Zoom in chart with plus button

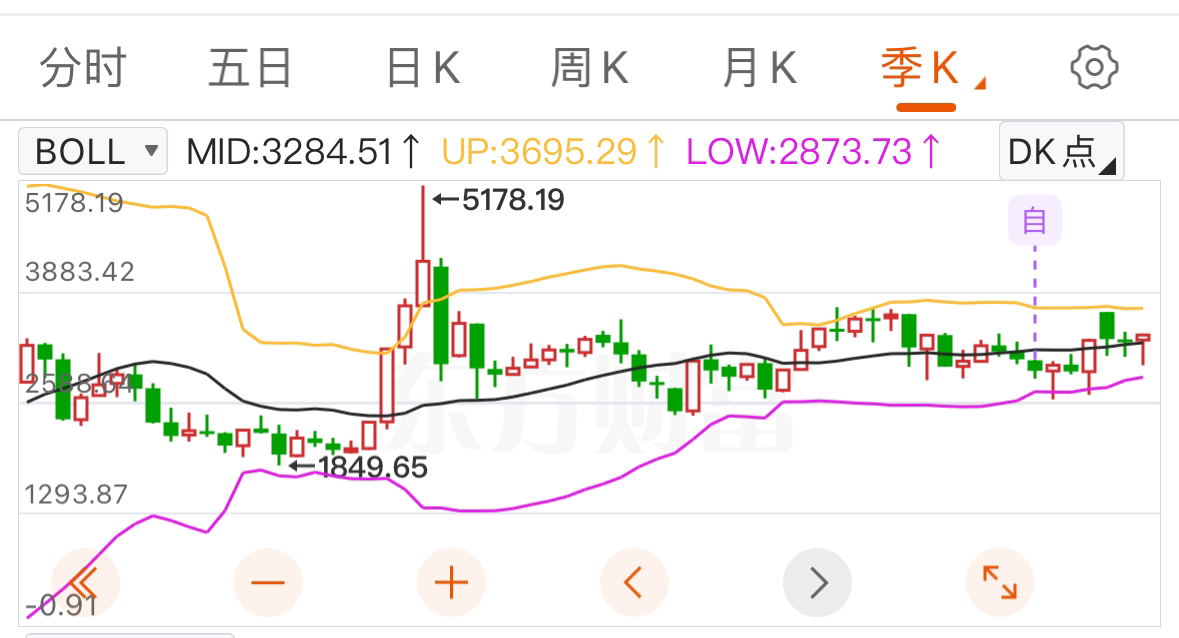(451, 582)
